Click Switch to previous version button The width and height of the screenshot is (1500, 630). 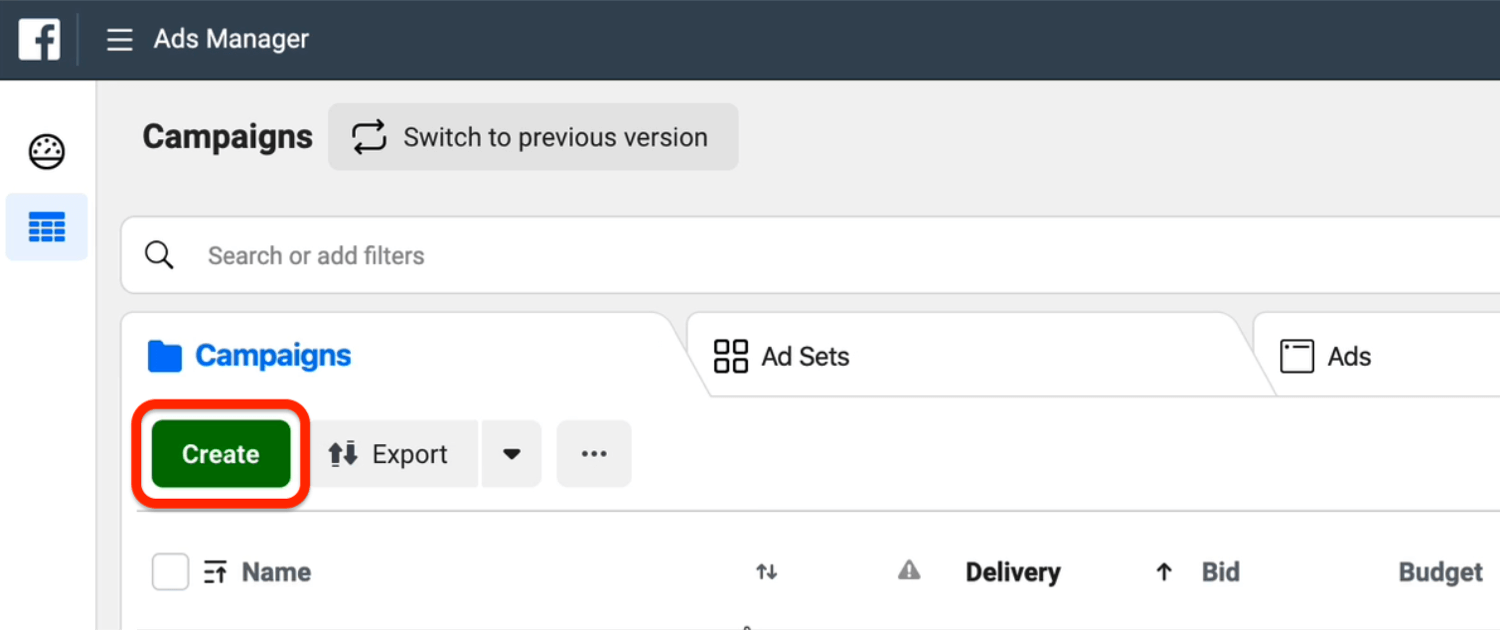pos(533,137)
